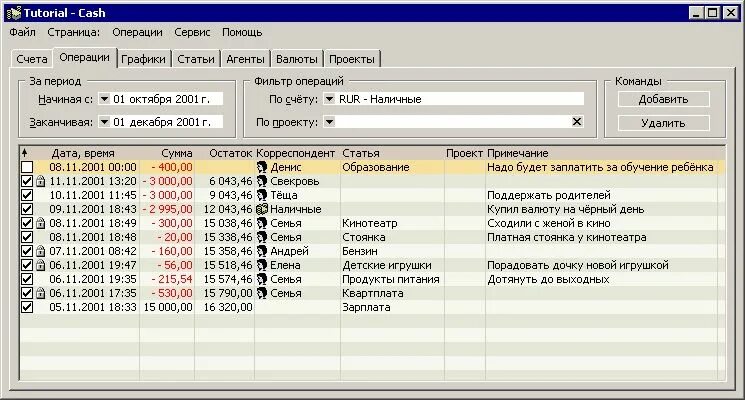Check the box for 08.11.2001 00:00 operation
Viewport: 745px width, 400px height.
click(x=27, y=167)
